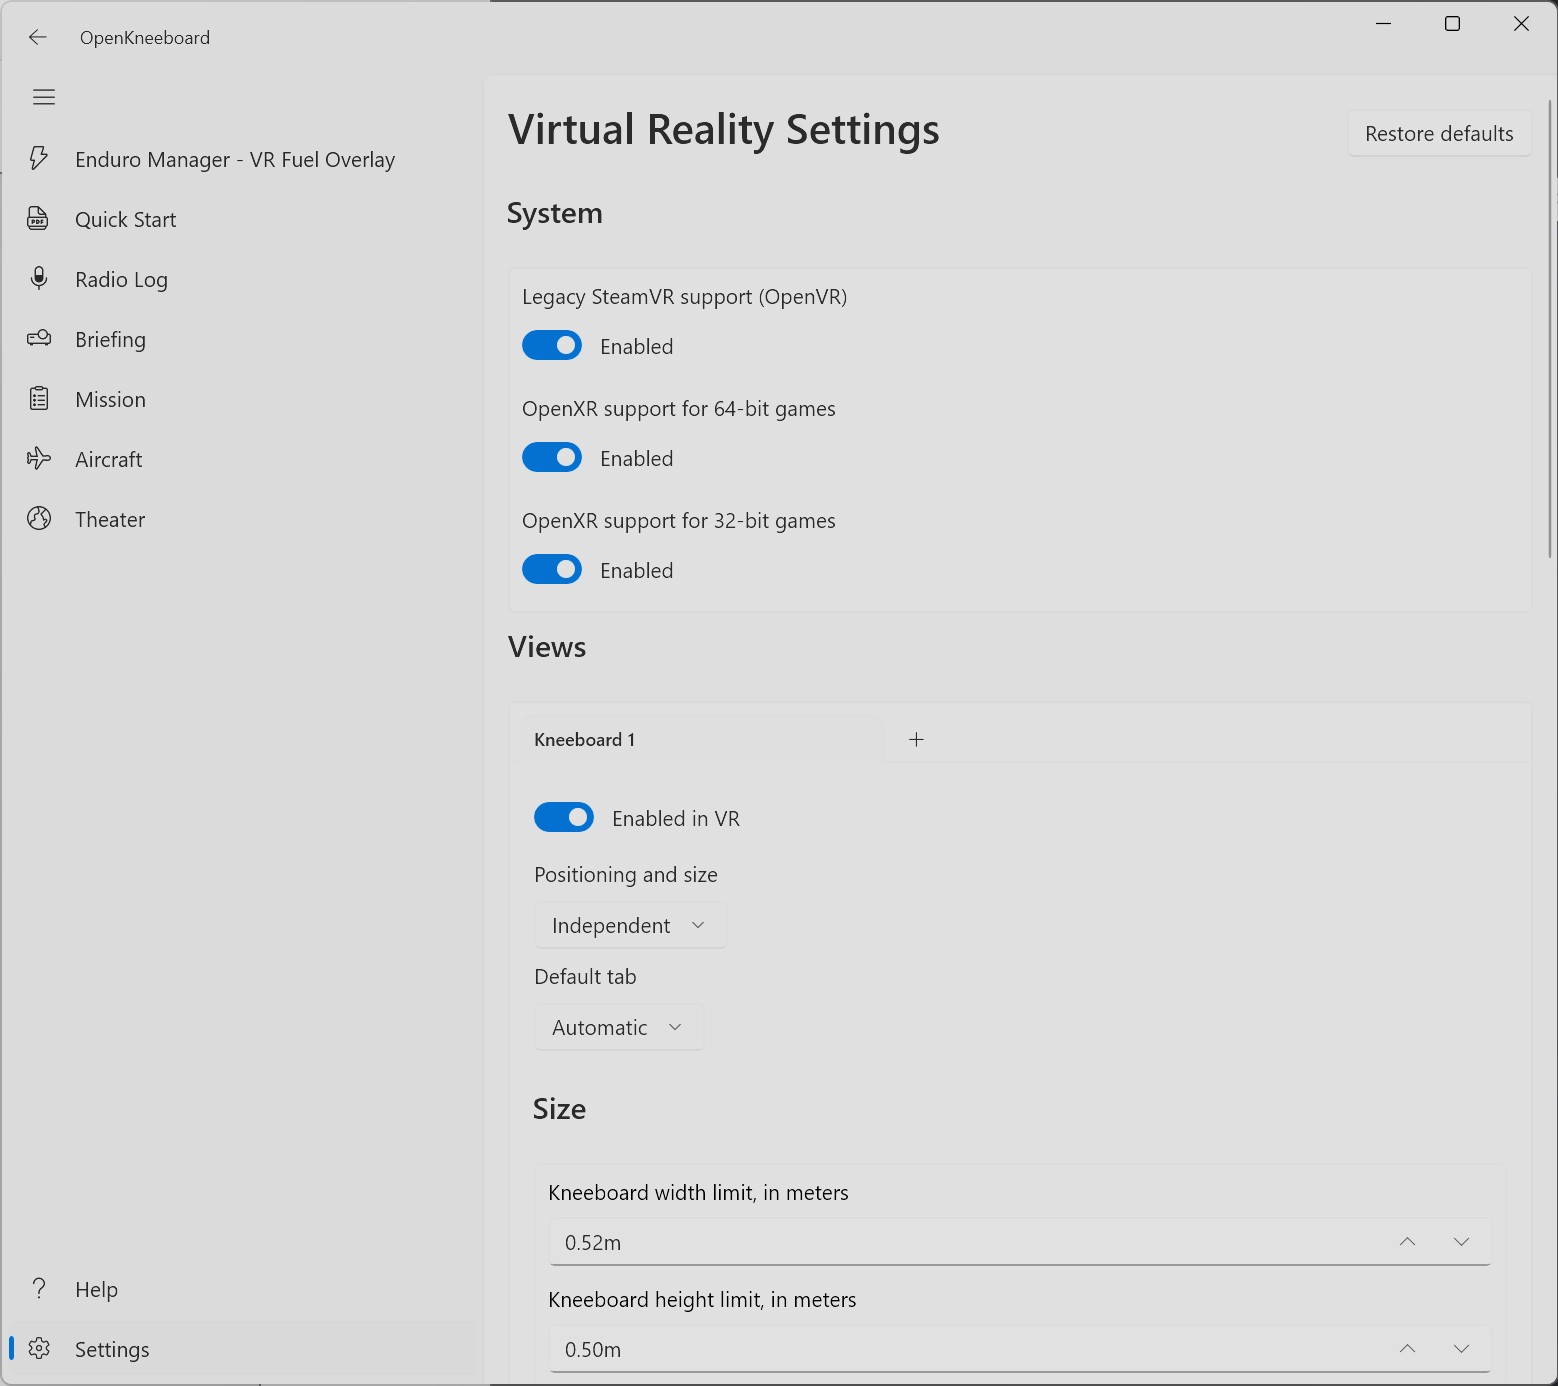Click the Enduro Manager lightning icon

pos(39,158)
